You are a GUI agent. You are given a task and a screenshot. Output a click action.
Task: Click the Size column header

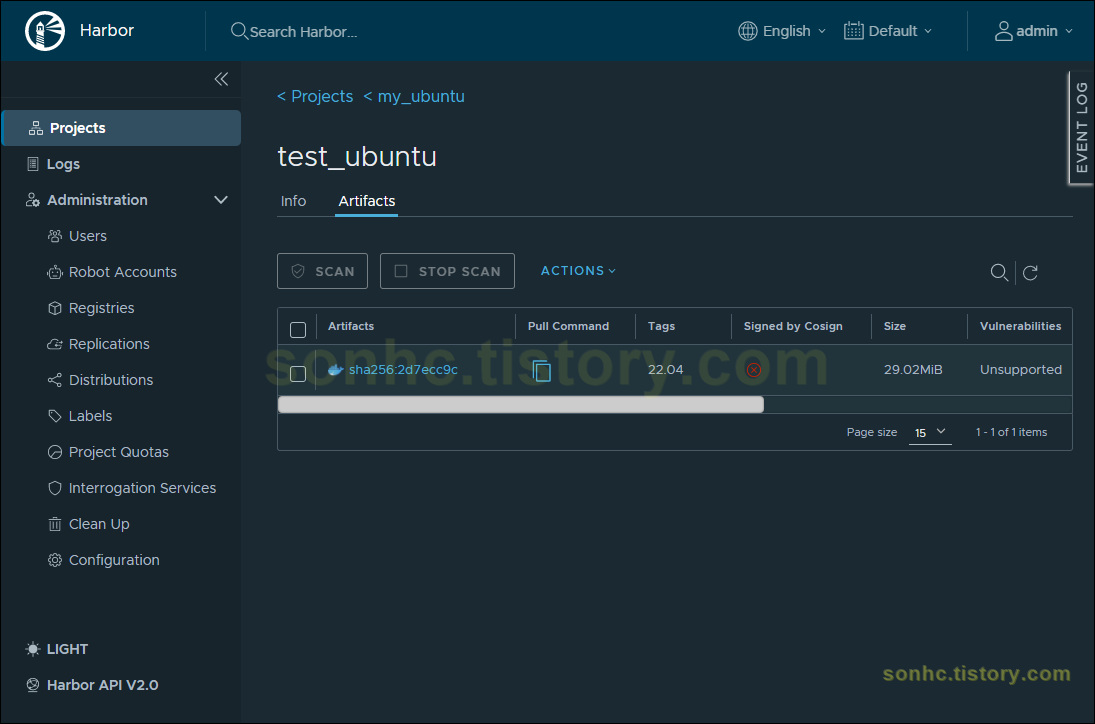click(894, 326)
